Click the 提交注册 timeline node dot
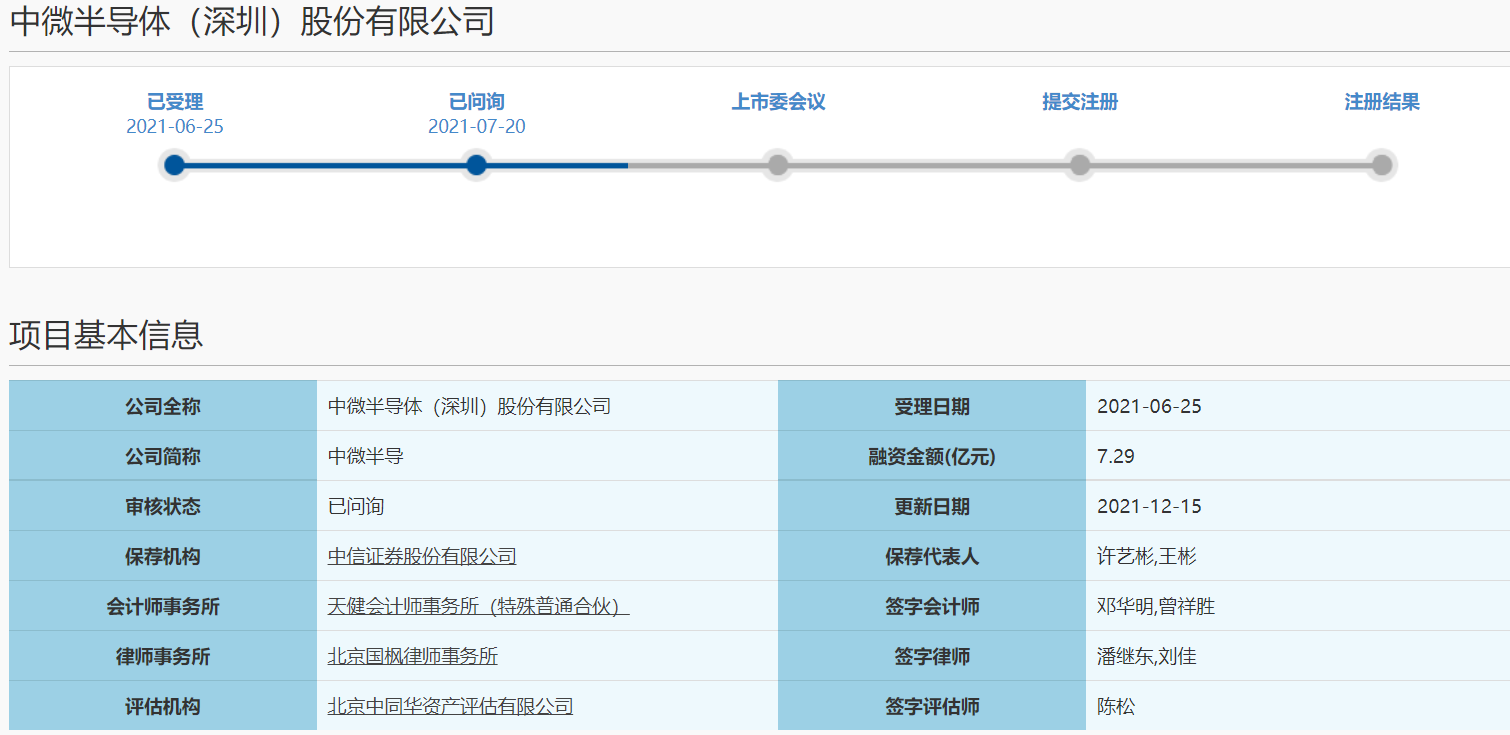 coord(1080,165)
